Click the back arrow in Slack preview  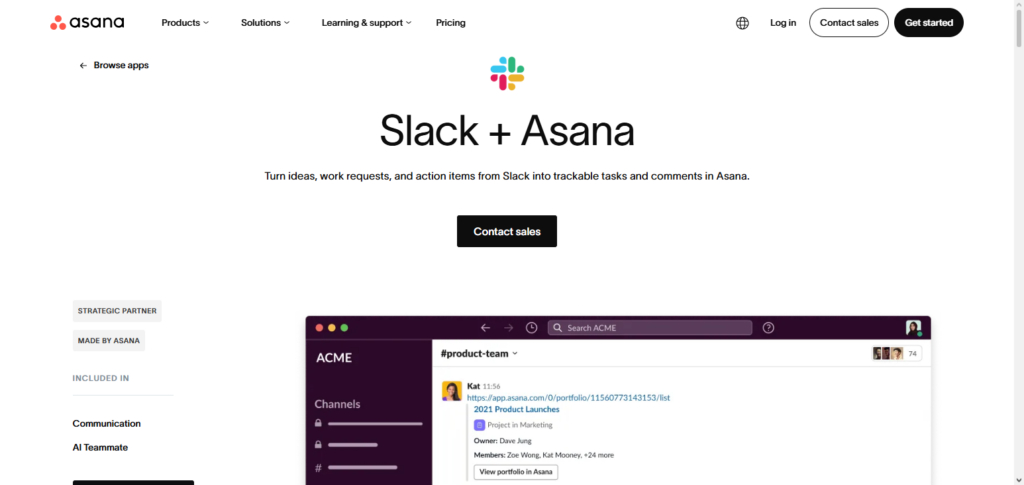(485, 328)
